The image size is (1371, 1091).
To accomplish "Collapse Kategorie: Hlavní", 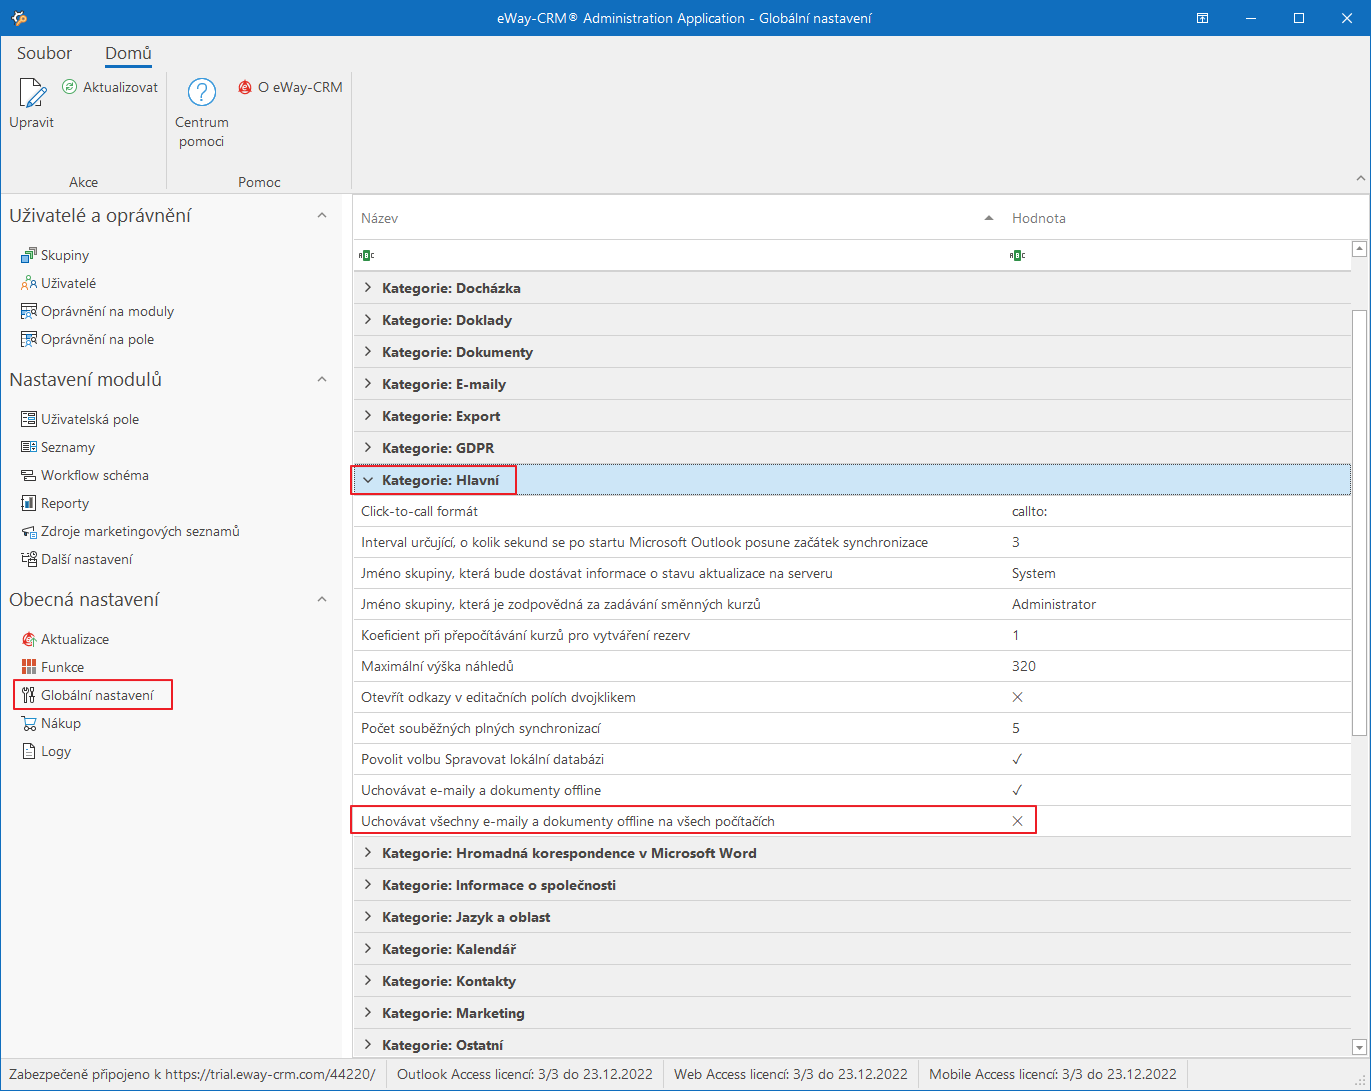I will pyautogui.click(x=368, y=480).
